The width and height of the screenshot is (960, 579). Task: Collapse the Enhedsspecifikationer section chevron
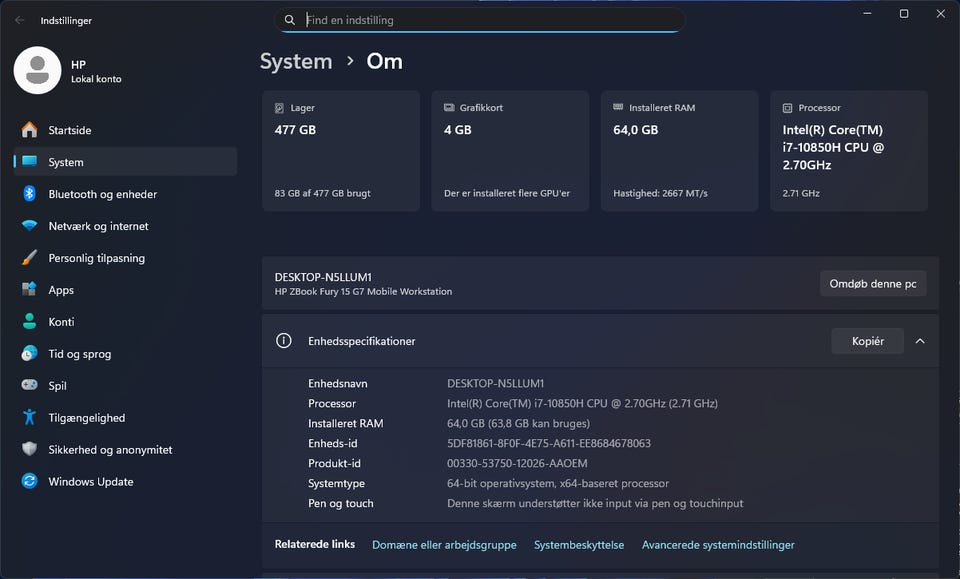920,341
